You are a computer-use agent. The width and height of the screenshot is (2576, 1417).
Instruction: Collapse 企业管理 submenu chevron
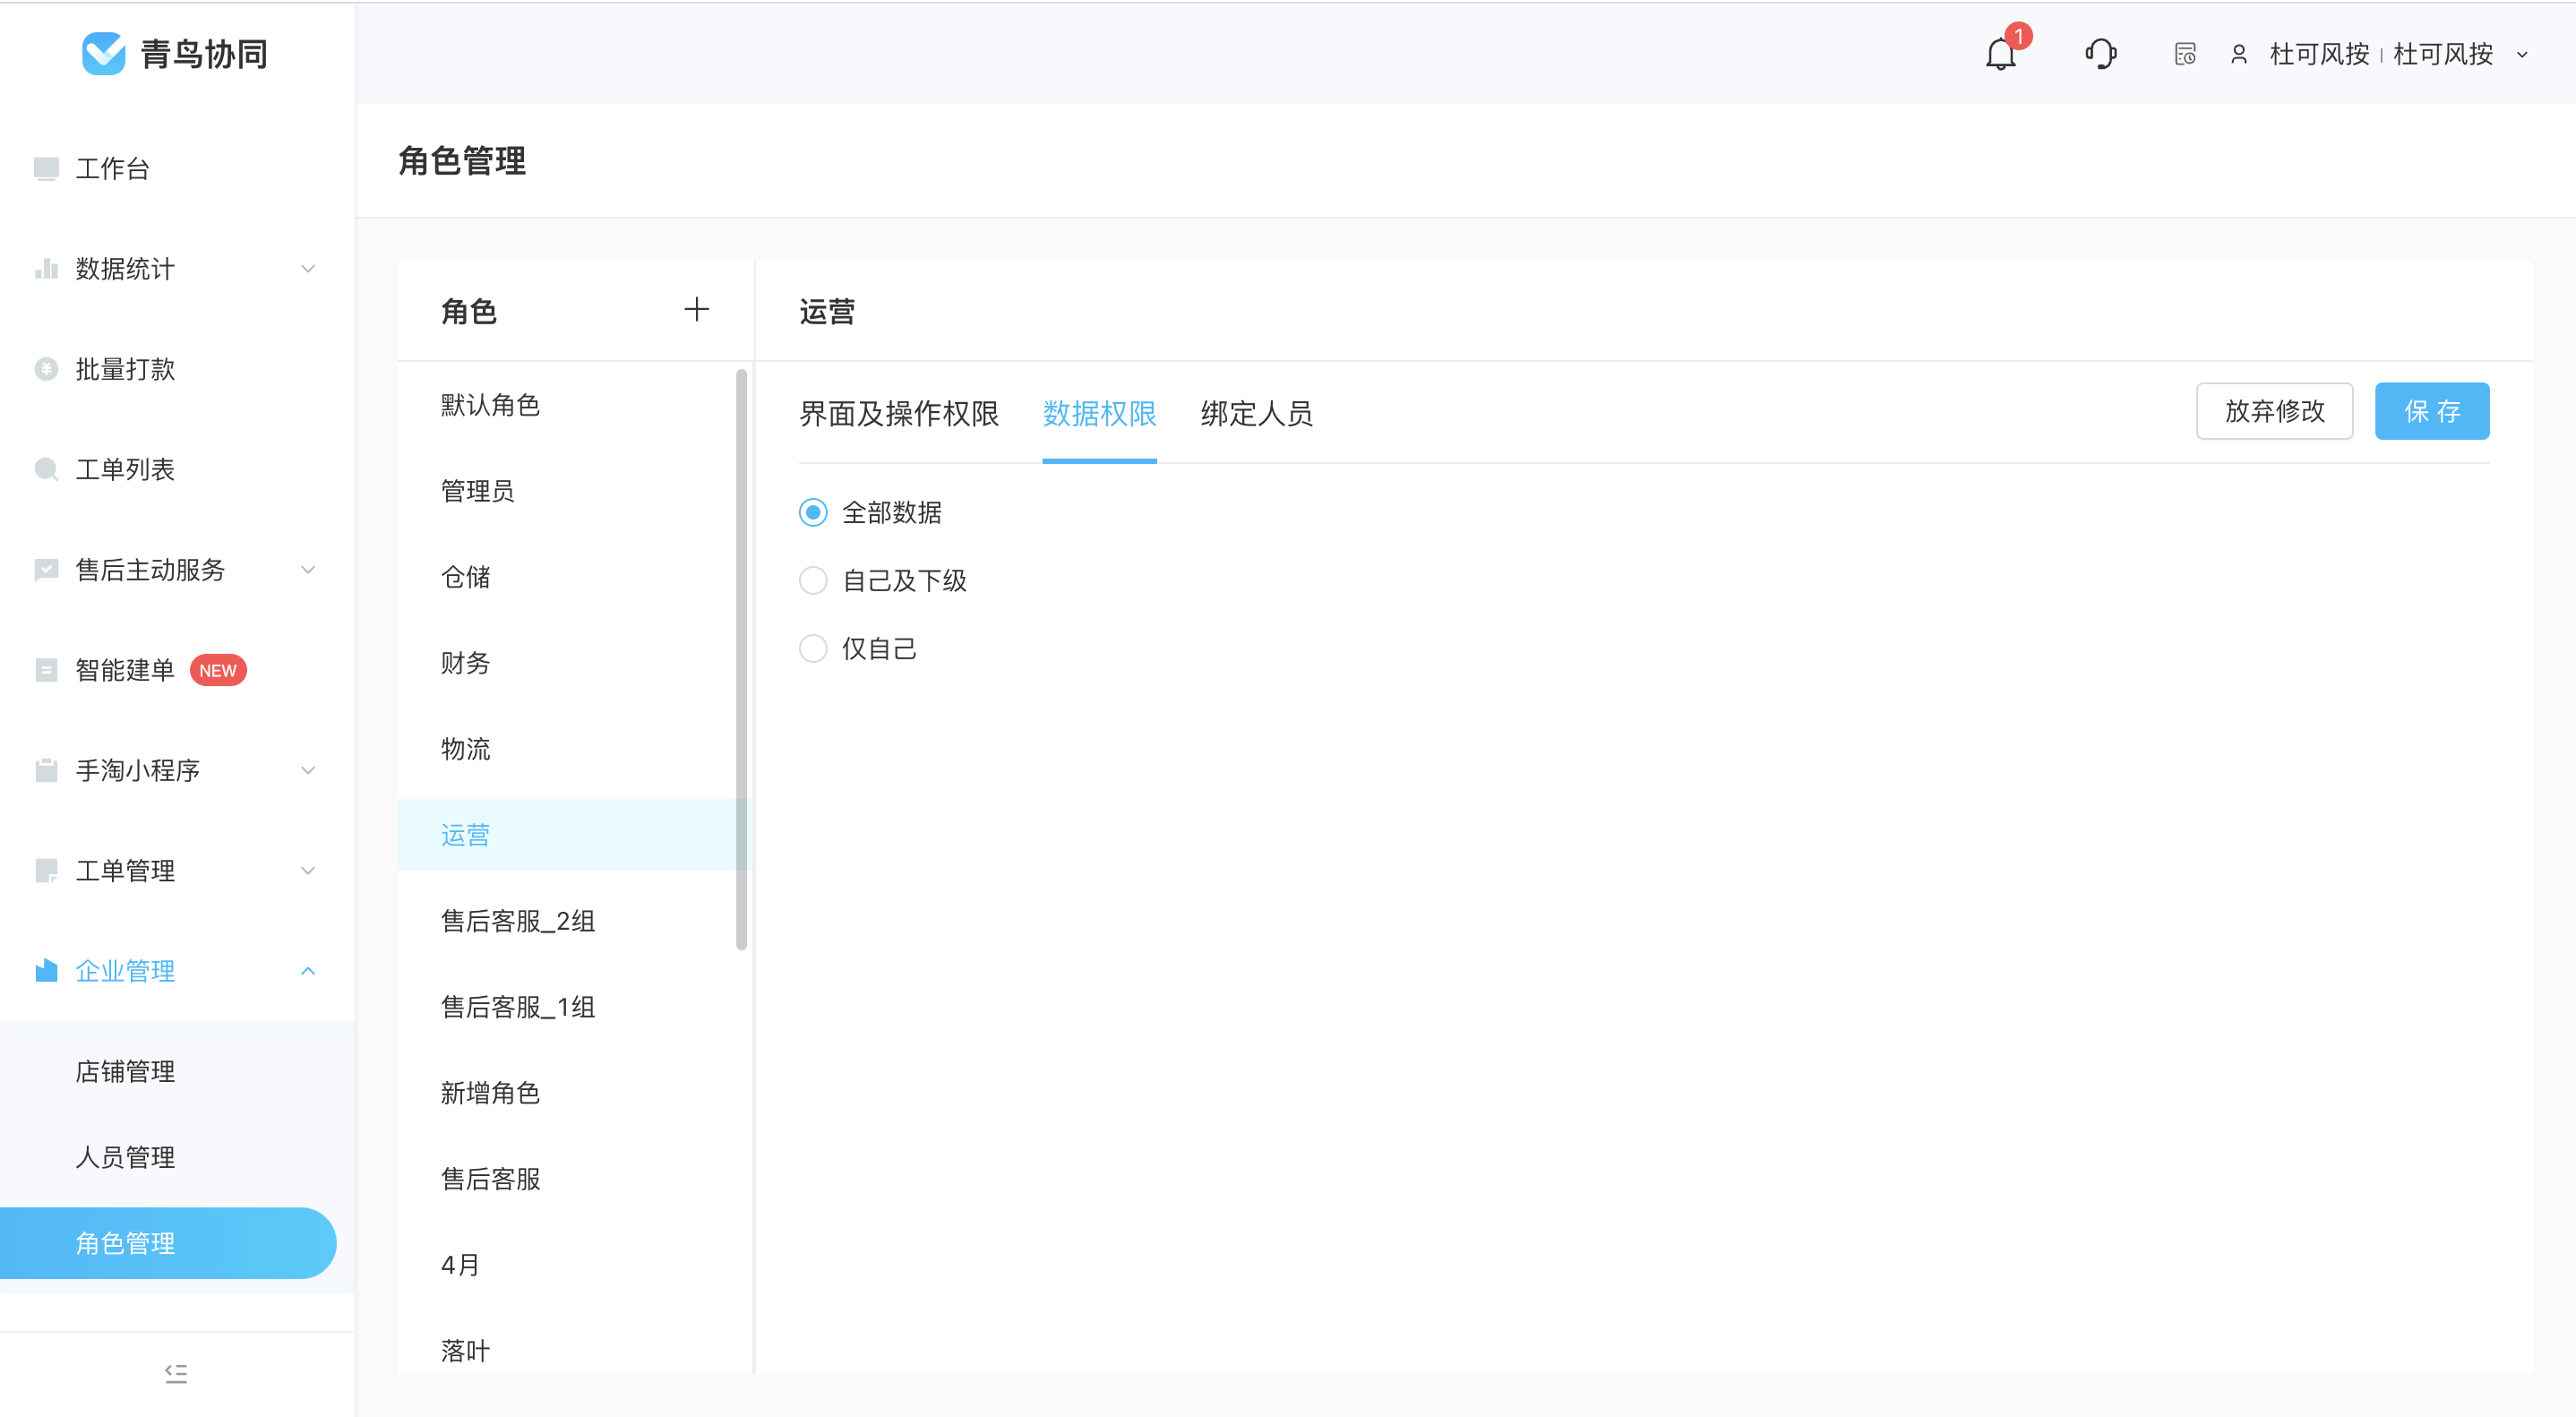click(x=308, y=970)
